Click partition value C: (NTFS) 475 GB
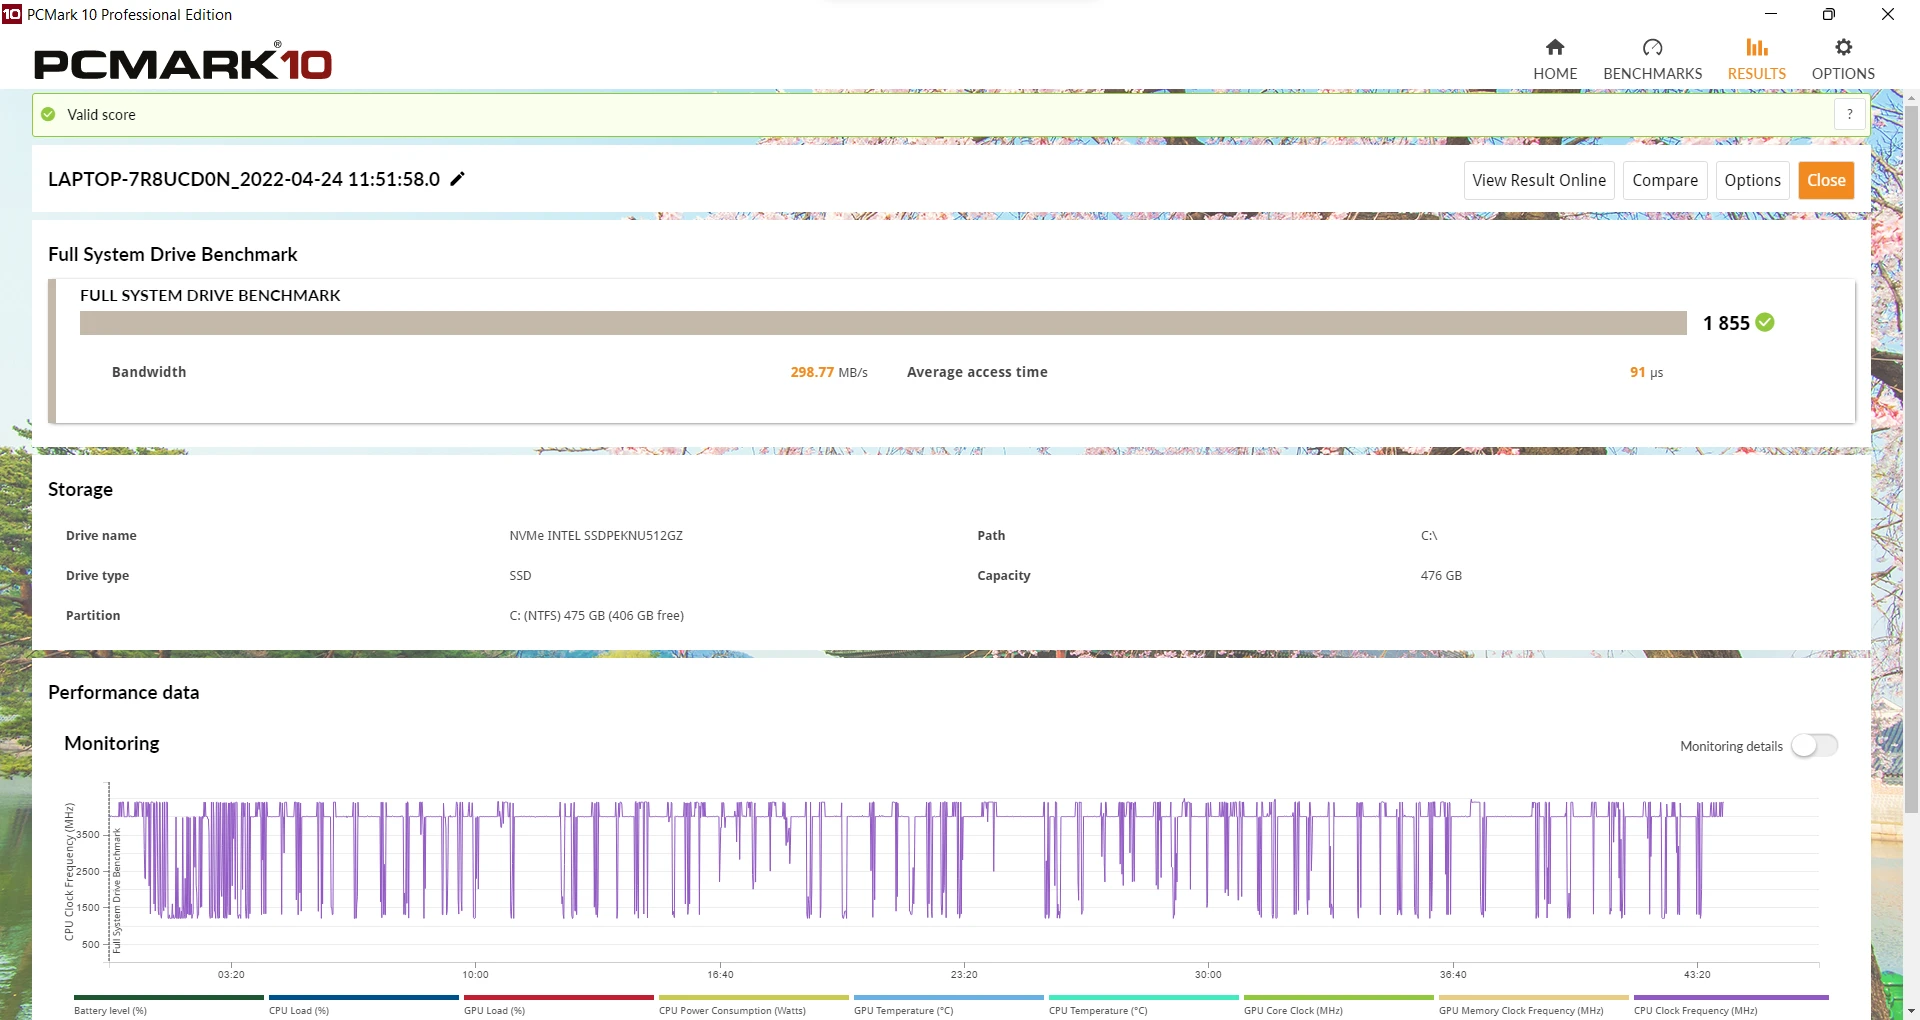This screenshot has width=1920, height=1020. (597, 616)
